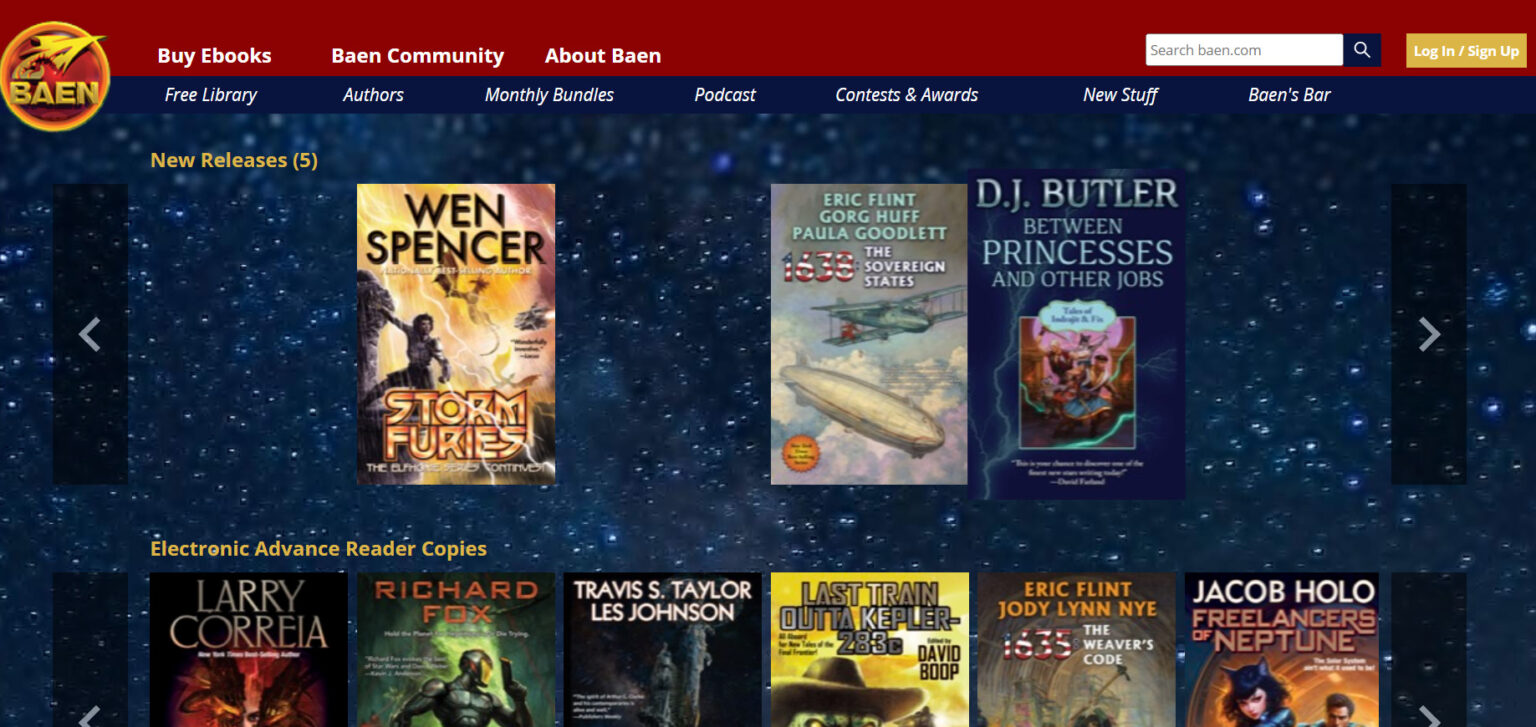Click the New Releases carousel left arrow
The image size is (1536, 727).
pyautogui.click(x=90, y=335)
